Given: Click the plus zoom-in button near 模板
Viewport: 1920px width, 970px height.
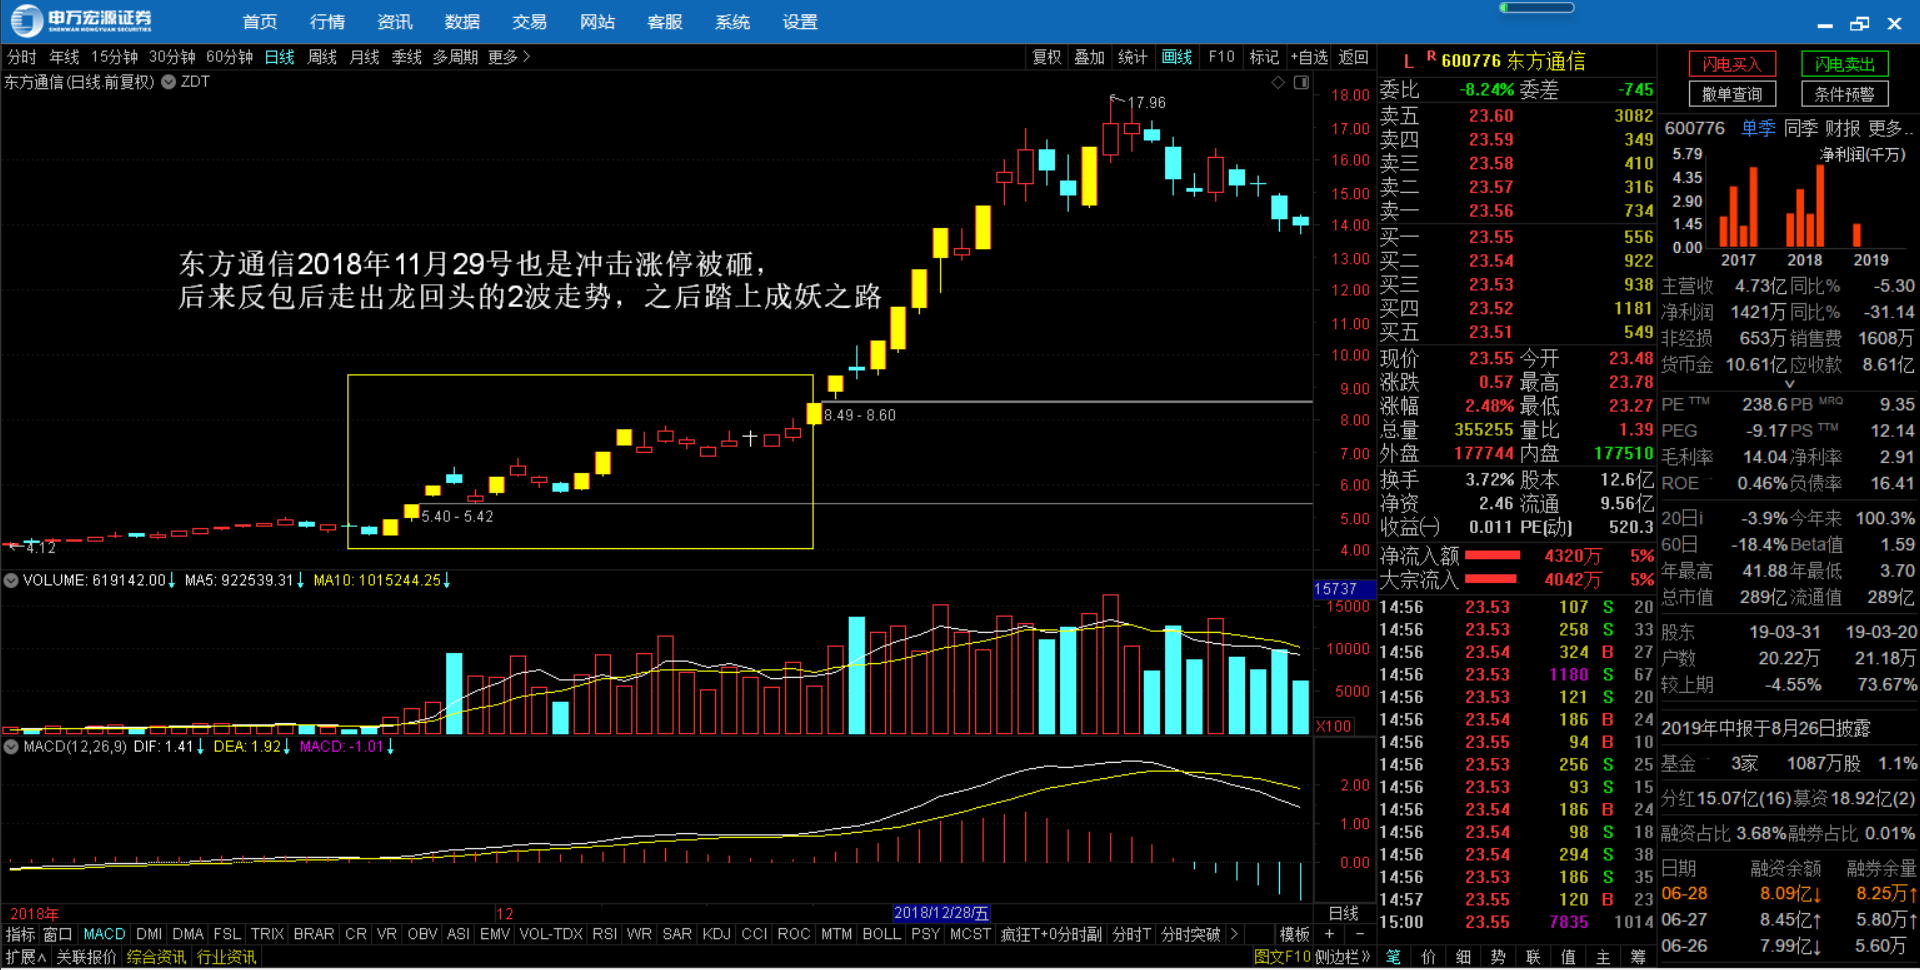Looking at the screenshot, I should tap(1329, 934).
